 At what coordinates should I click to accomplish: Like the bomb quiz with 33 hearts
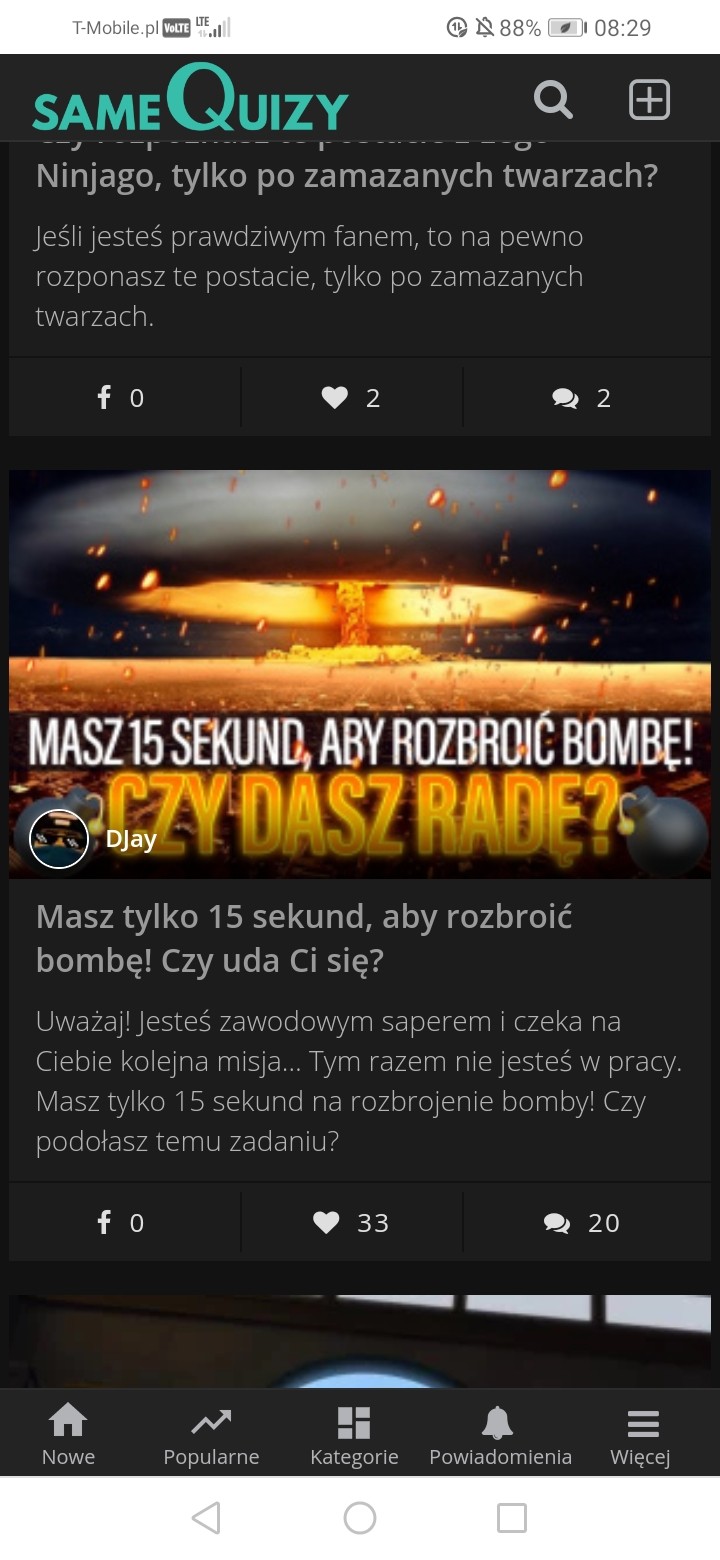351,1222
